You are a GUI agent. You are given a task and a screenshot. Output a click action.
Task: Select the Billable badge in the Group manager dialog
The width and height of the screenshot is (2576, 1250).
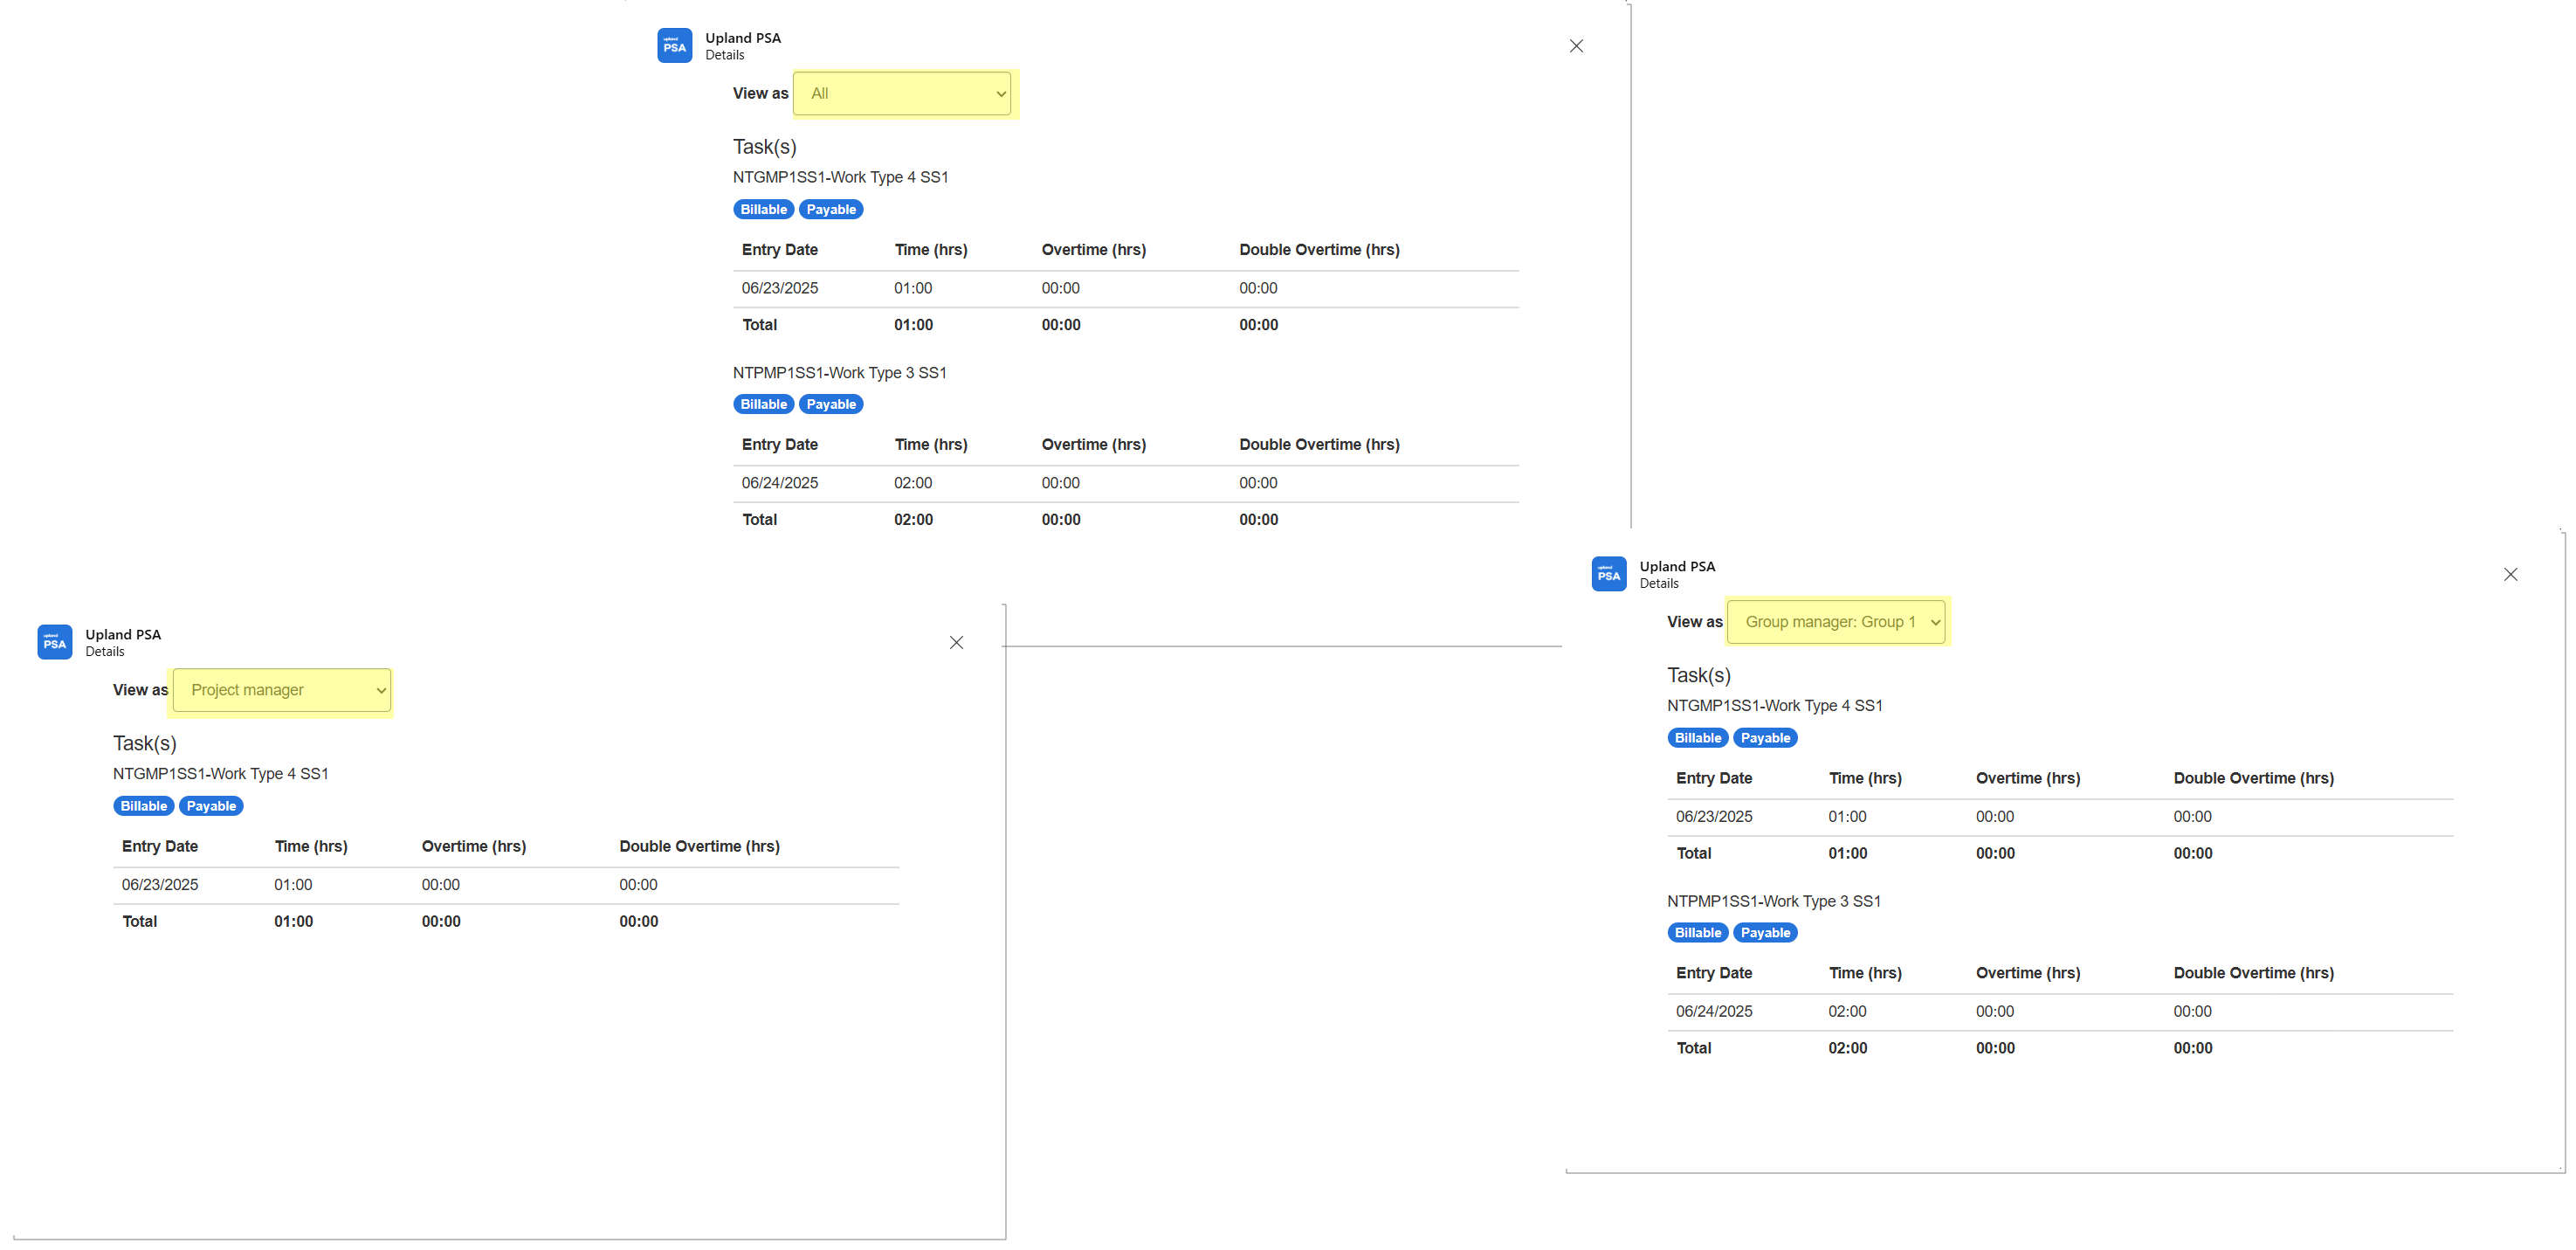point(1697,738)
